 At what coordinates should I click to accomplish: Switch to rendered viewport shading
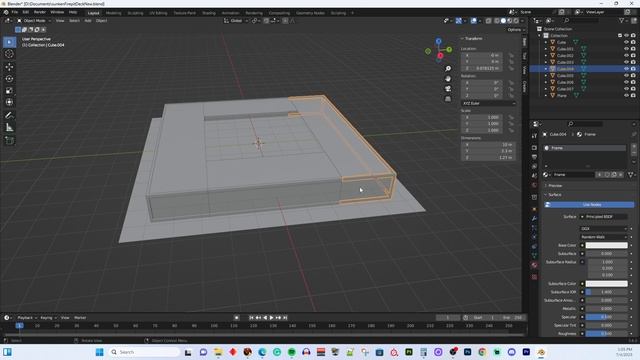tap(516, 21)
